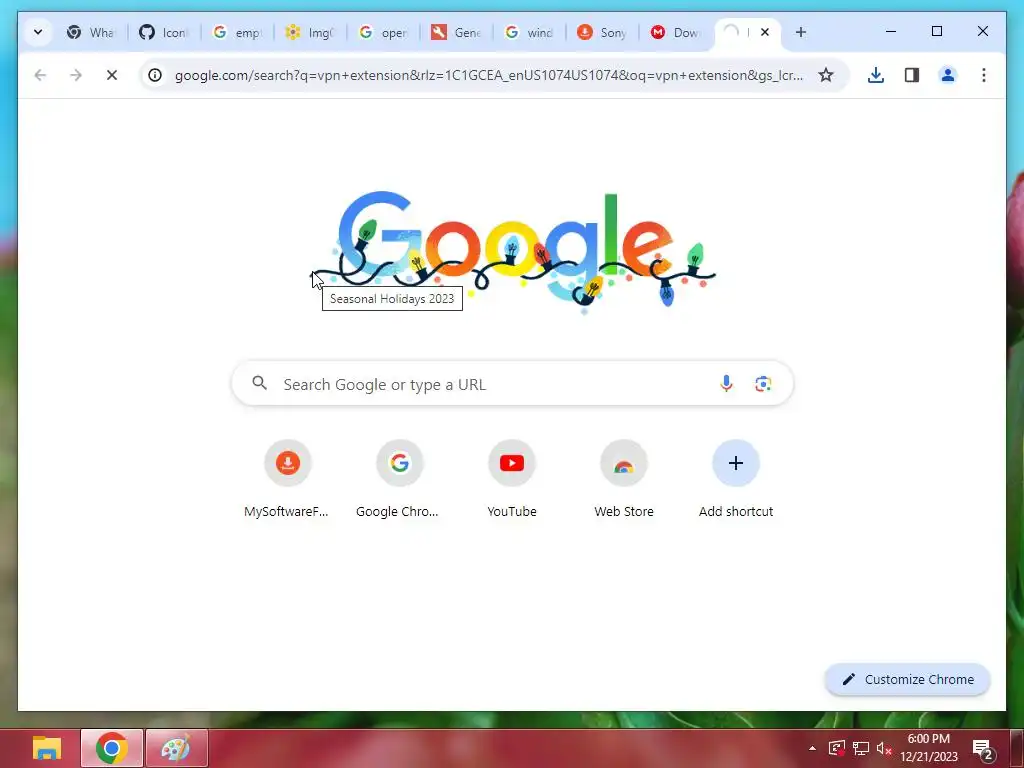The image size is (1024, 768).
Task: Go back to the previous page
Action: 40,75
